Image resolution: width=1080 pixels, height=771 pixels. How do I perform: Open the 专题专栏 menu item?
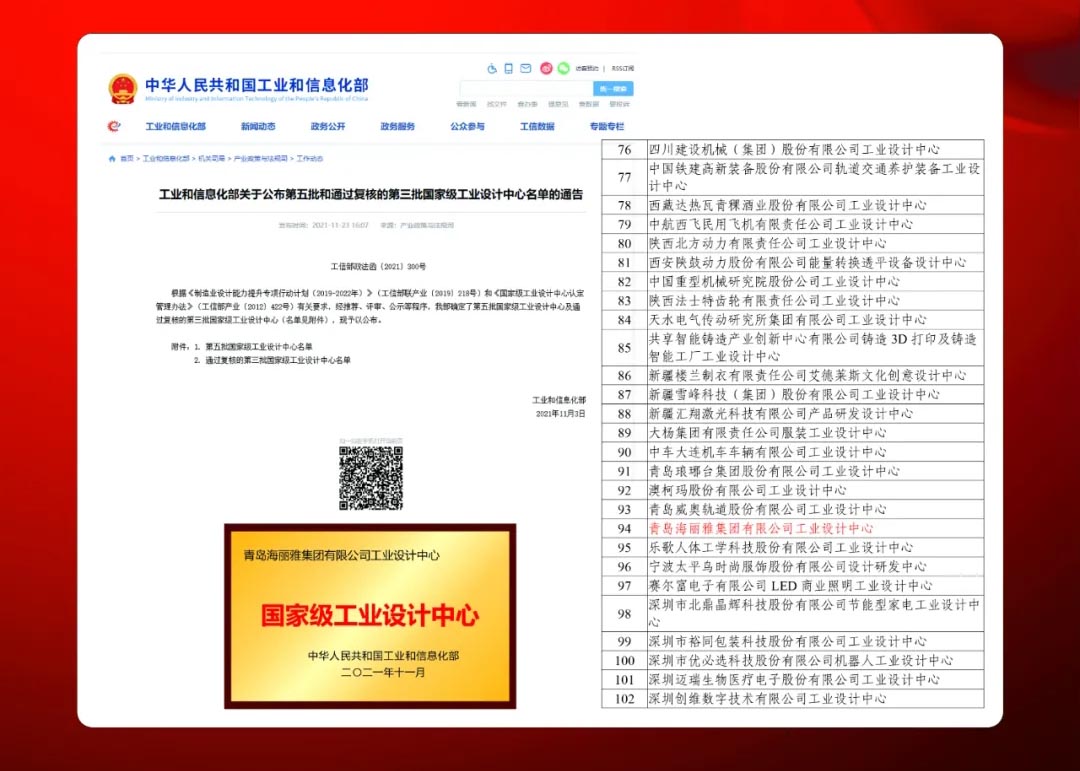coord(608,127)
